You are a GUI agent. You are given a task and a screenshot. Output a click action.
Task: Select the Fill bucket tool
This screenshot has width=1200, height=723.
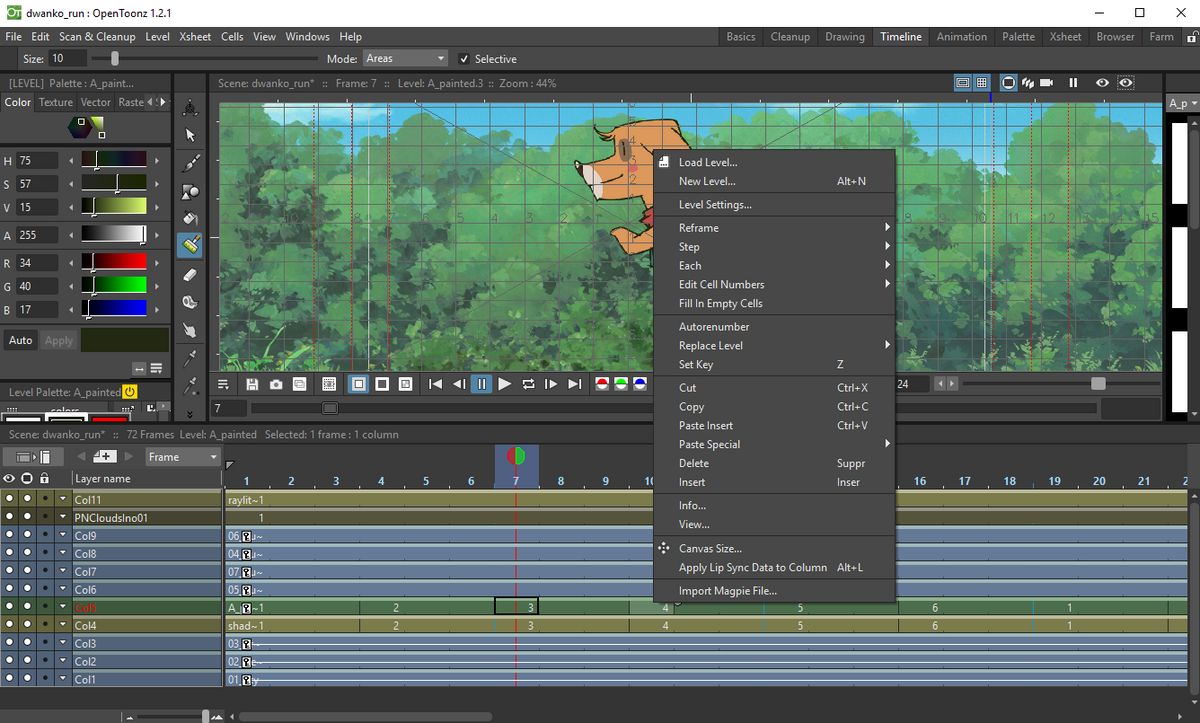point(190,218)
